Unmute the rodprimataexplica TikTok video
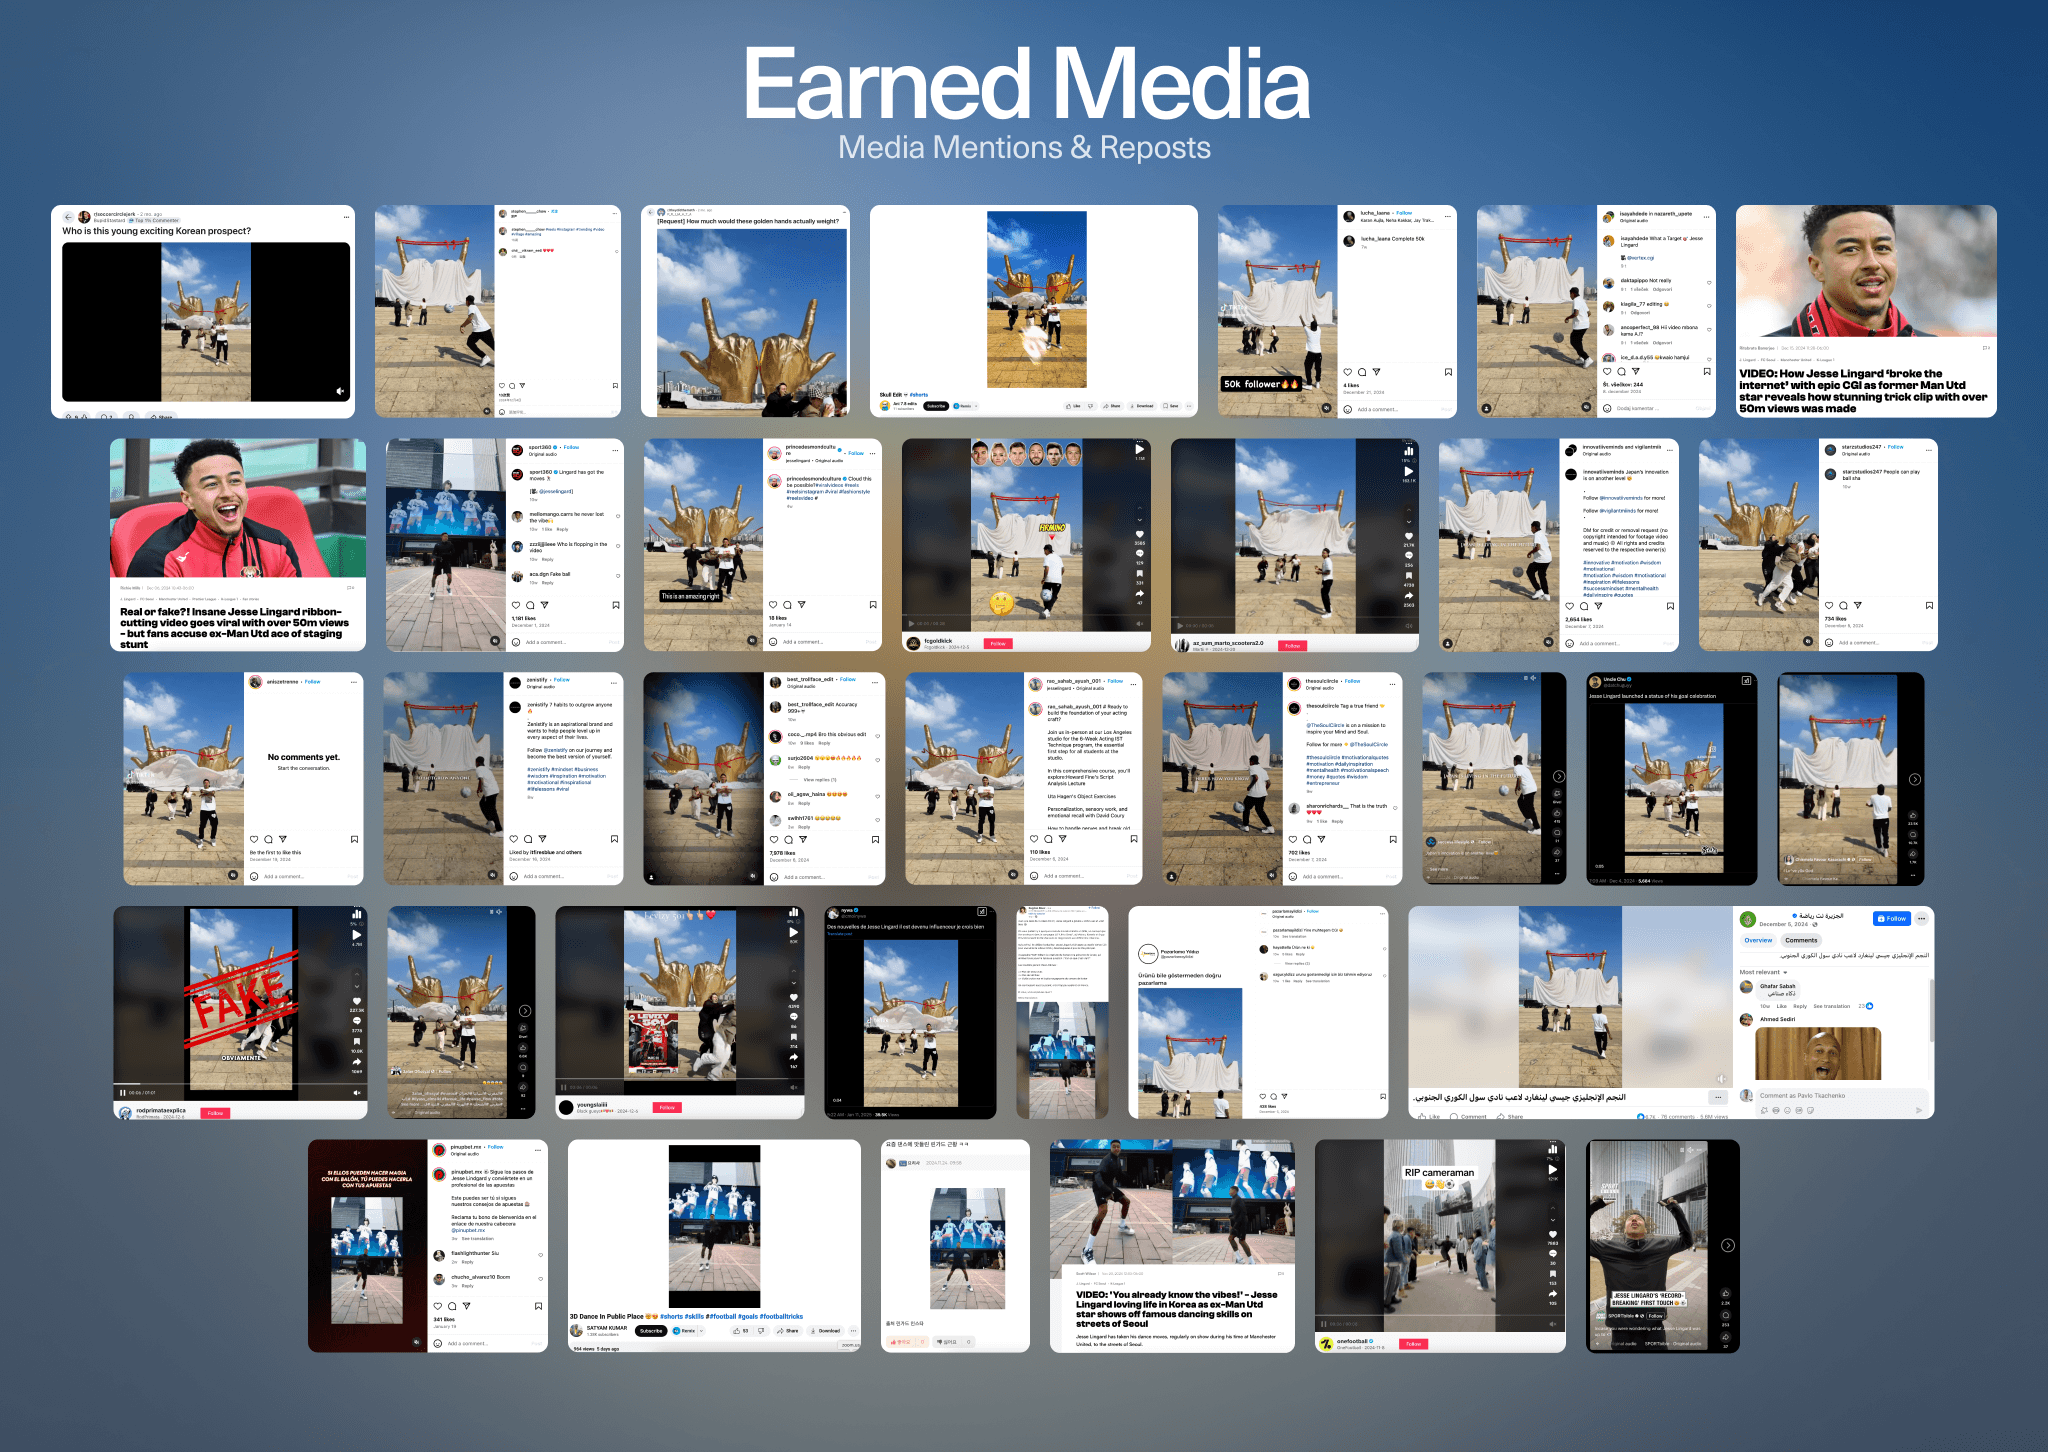2048x1452 pixels. click(x=357, y=1093)
